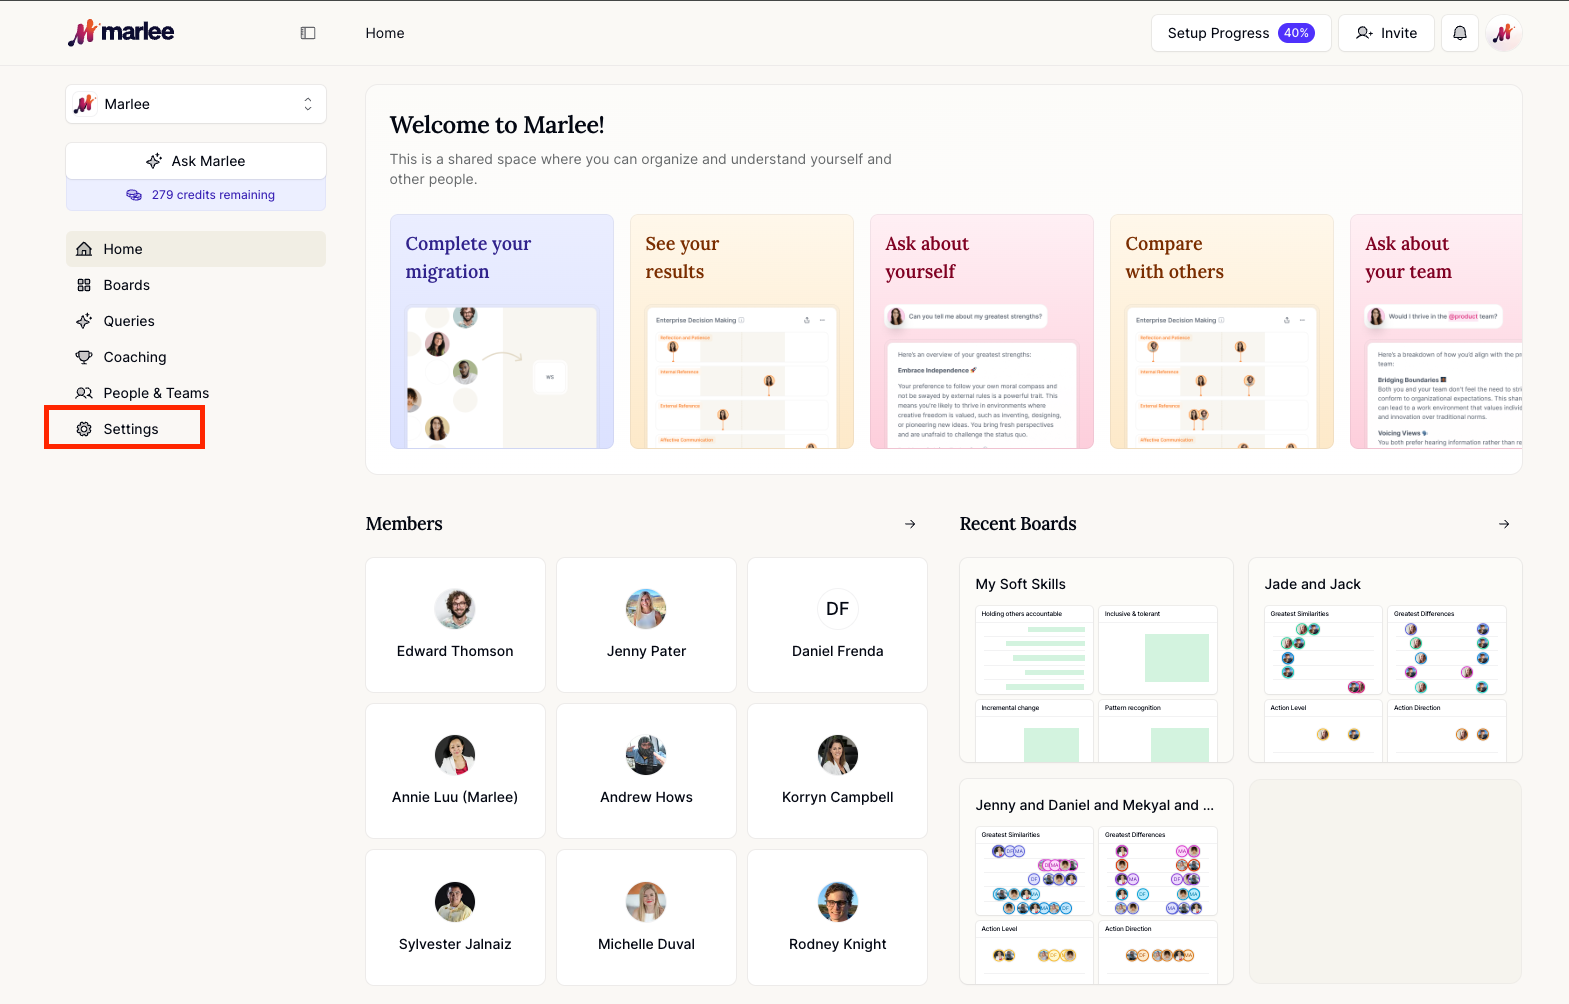Click Sylvester Jalnaiz name

coord(455,944)
